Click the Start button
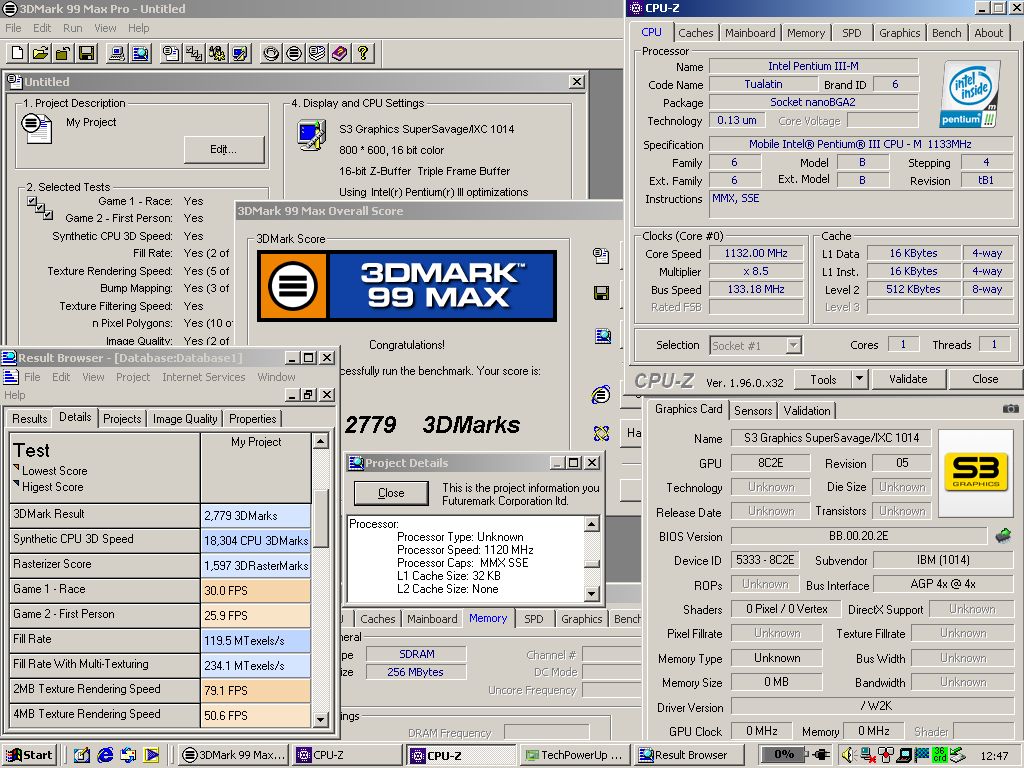Screen dimensions: 1024x768 click(x=29, y=755)
